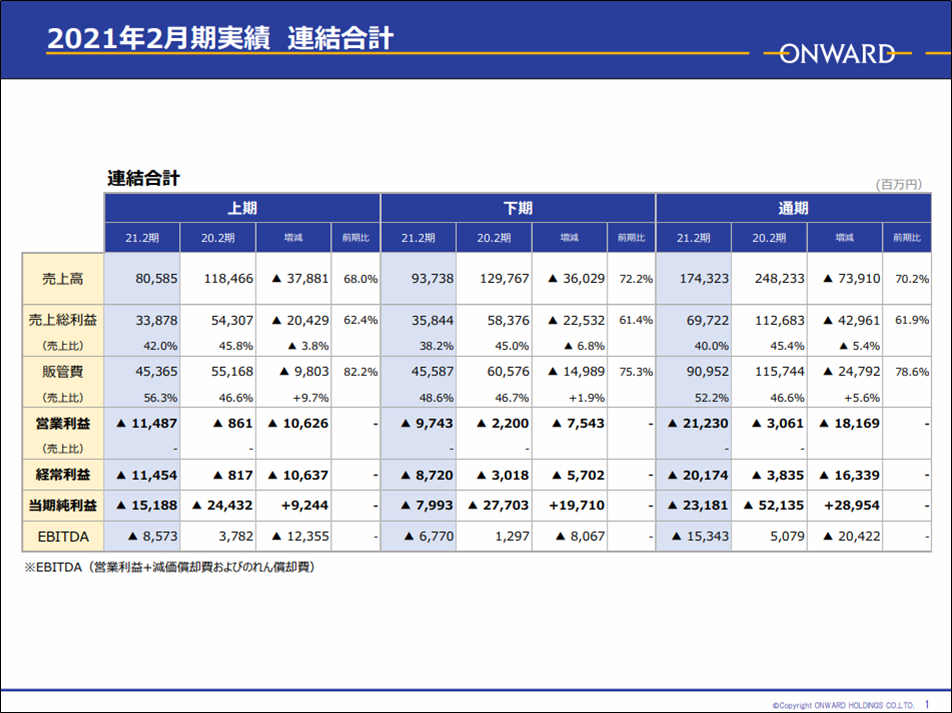Click the Copyright ONWARD HOLDINGS footer text

pyautogui.click(x=843, y=705)
